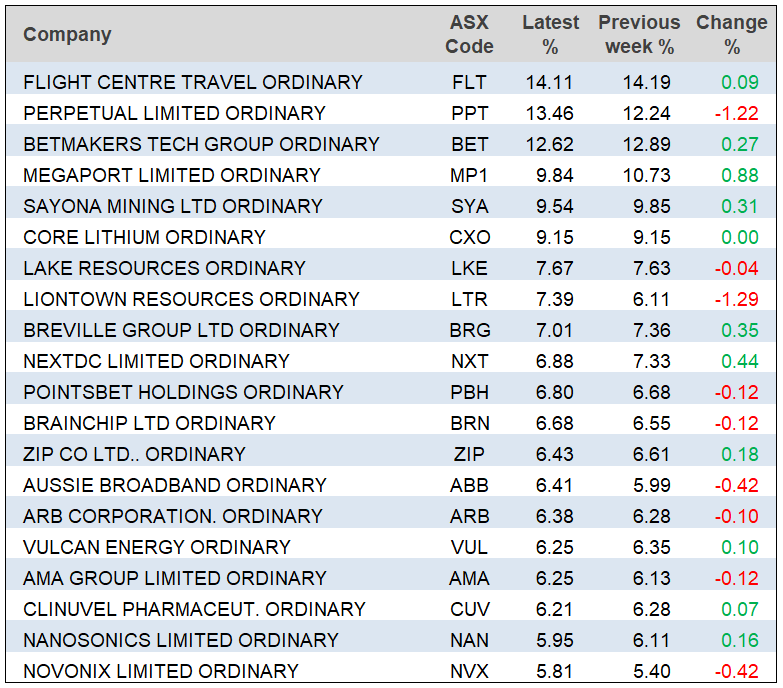Click the Previous week % column header
The height and width of the screenshot is (688, 783).
click(638, 35)
